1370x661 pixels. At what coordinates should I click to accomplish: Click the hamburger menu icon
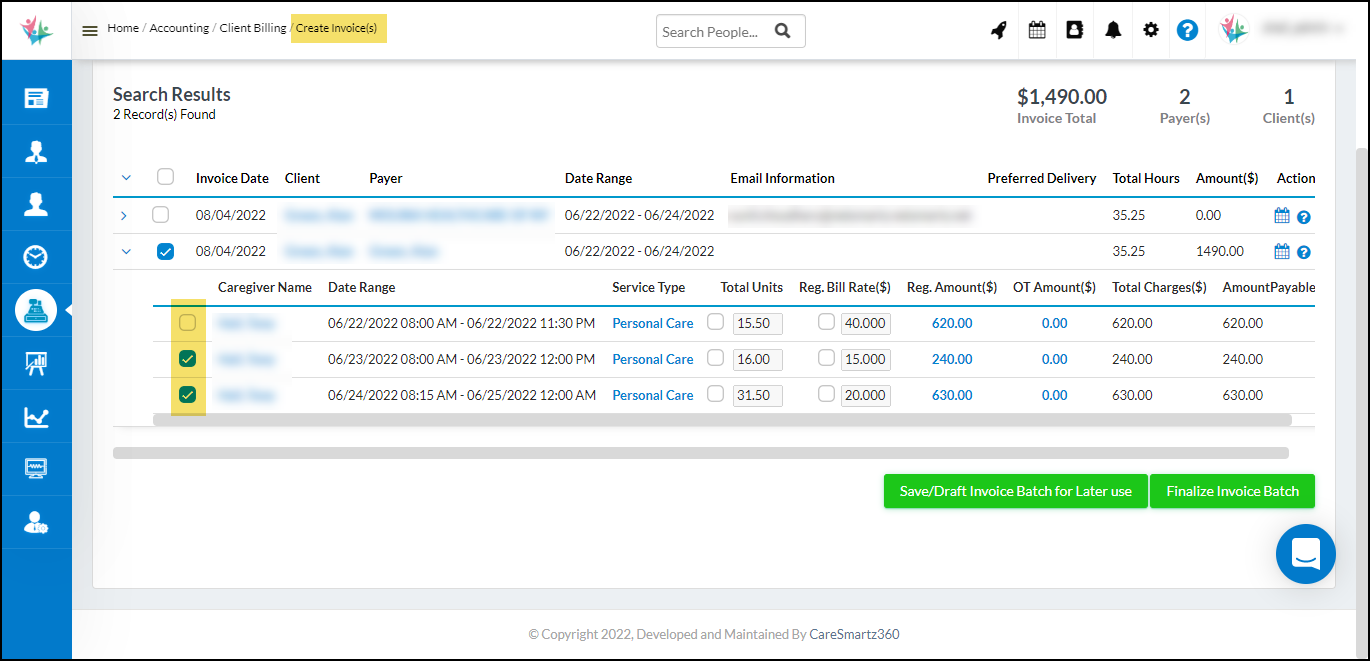(x=90, y=30)
